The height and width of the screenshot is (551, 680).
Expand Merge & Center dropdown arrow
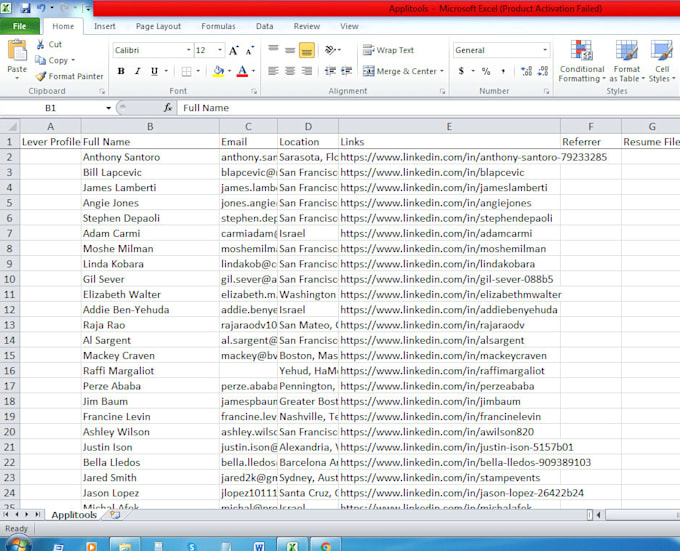[x=442, y=71]
